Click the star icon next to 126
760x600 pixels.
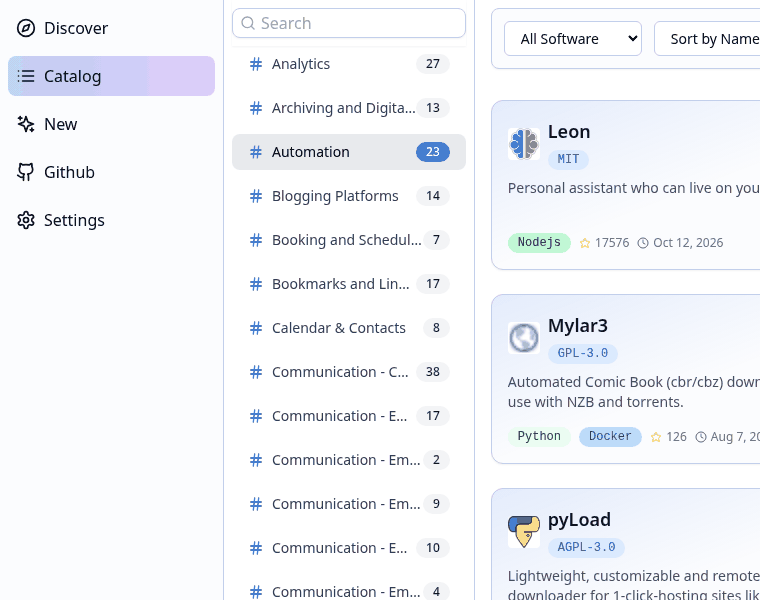(656, 437)
